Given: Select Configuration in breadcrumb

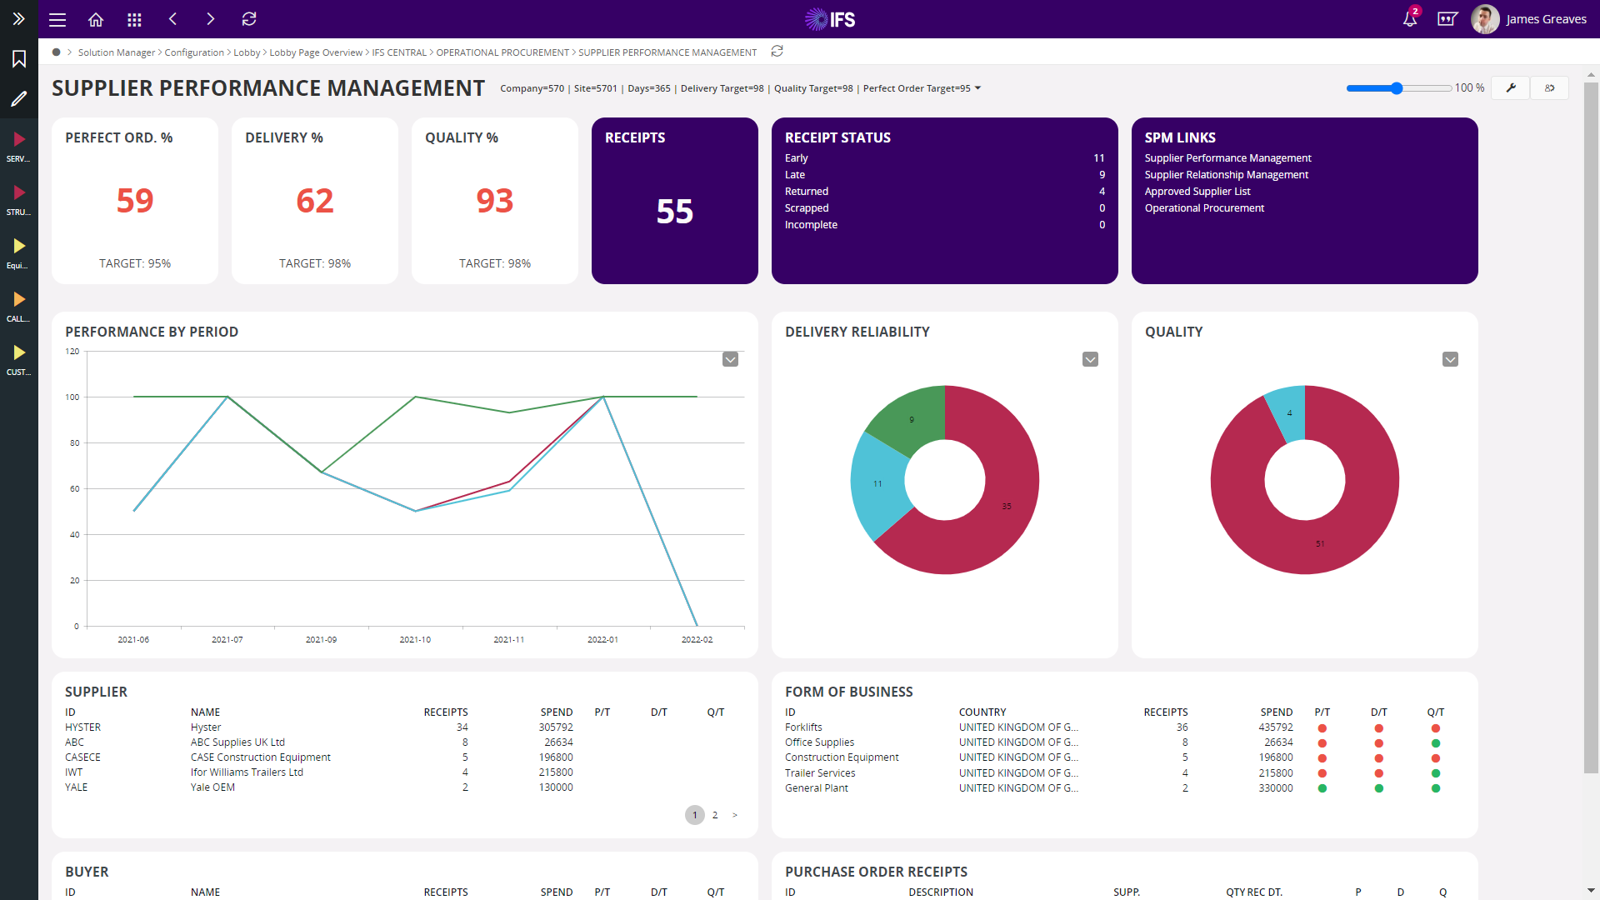Looking at the screenshot, I should click(194, 52).
